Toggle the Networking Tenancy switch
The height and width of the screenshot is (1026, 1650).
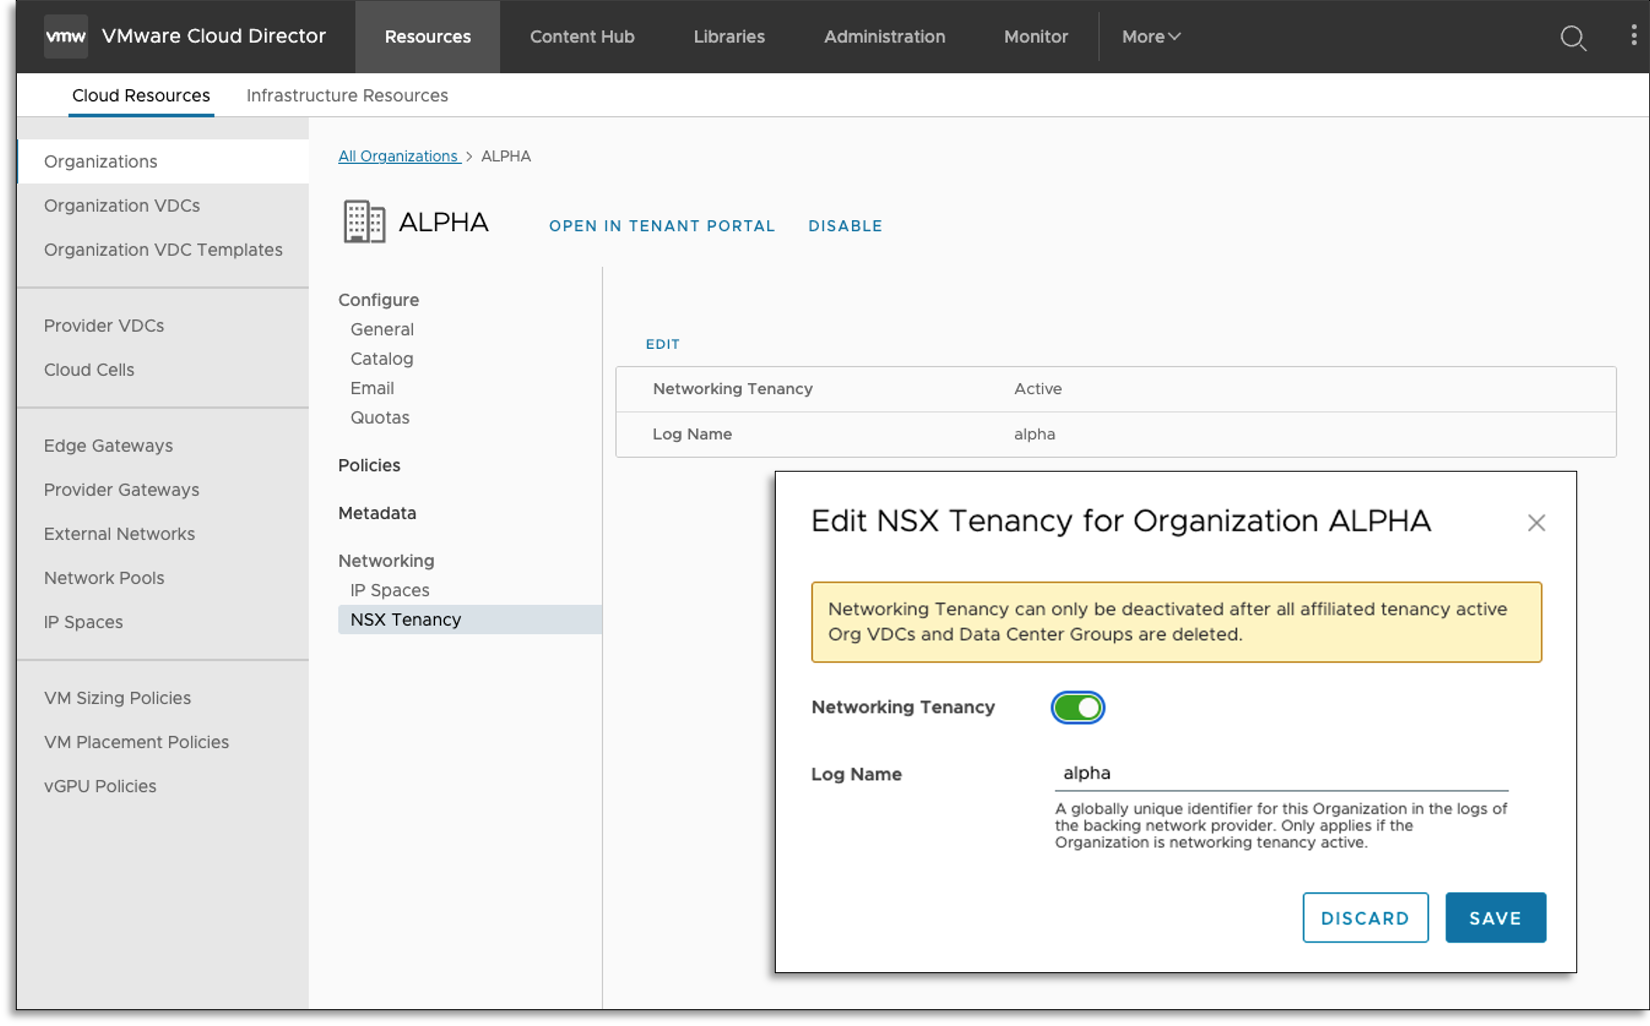(x=1077, y=708)
